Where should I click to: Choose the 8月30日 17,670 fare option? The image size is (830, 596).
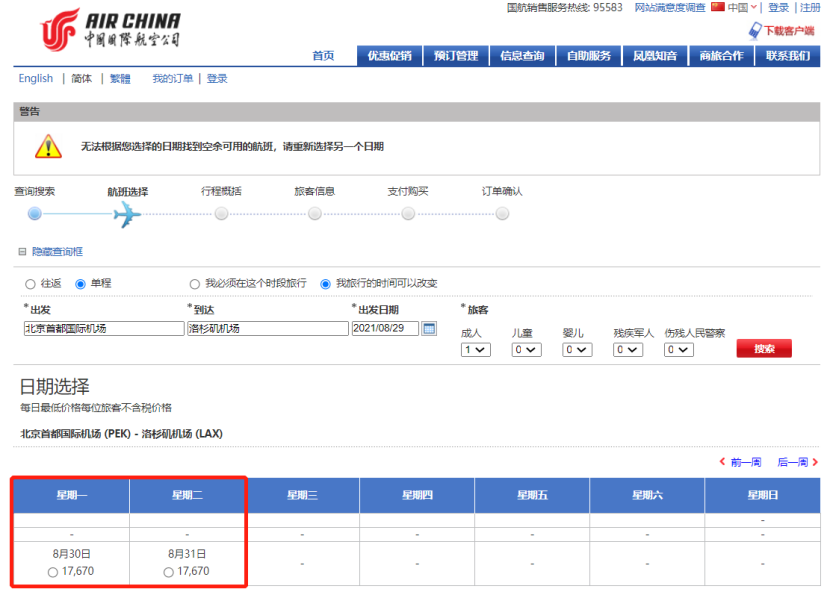pyautogui.click(x=53, y=572)
